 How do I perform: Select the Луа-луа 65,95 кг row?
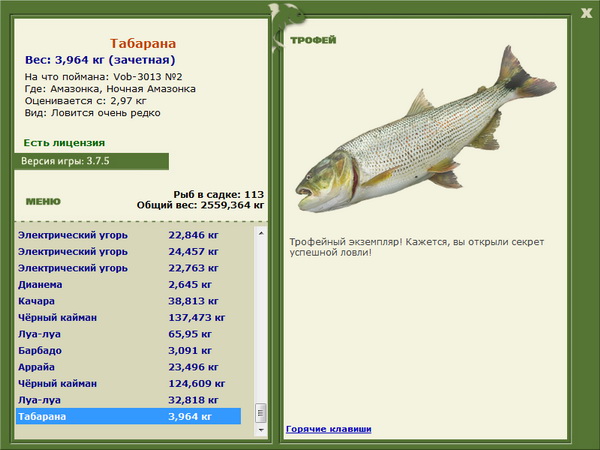(129, 334)
